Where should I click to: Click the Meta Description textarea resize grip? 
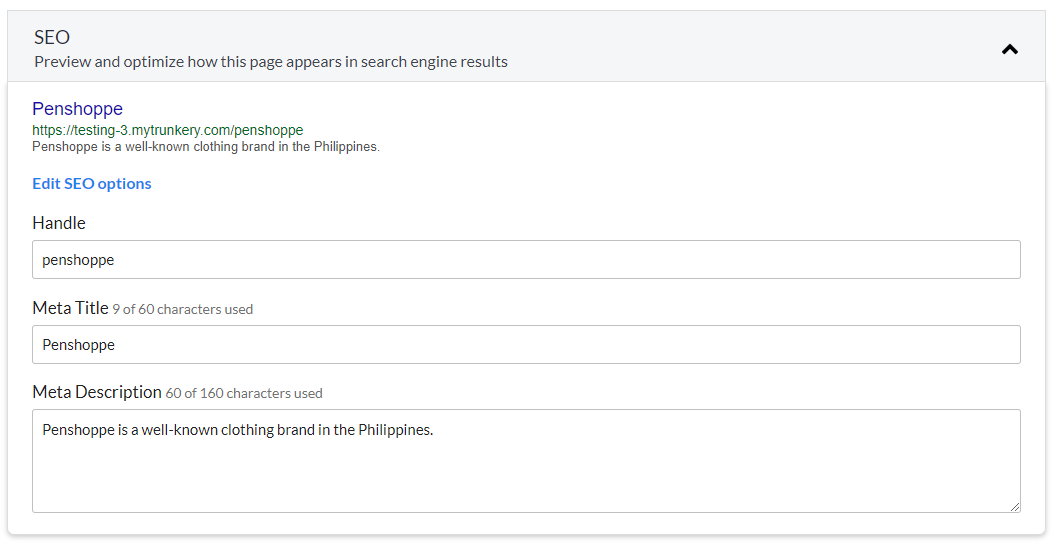tap(1015, 507)
